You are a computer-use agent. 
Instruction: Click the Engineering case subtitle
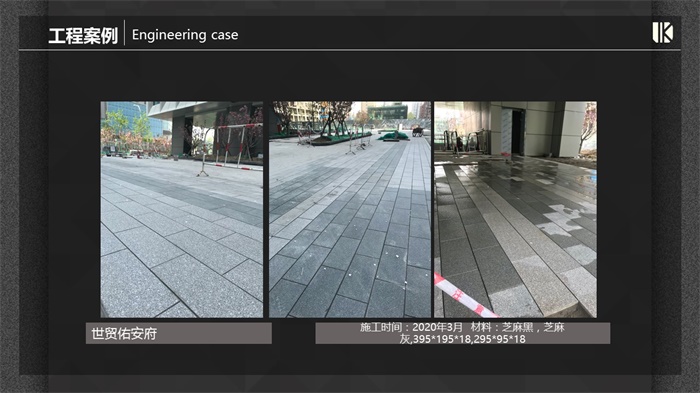(185, 35)
